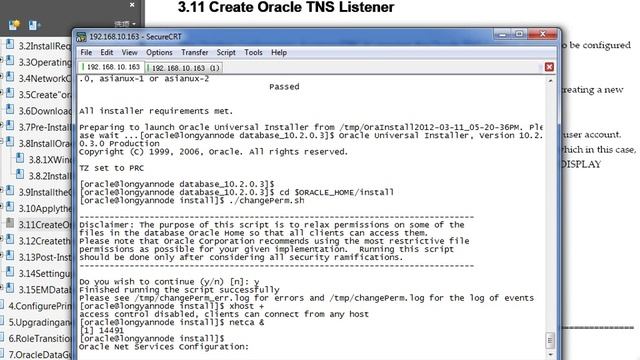Maximize the SecureCRT window

(519, 35)
